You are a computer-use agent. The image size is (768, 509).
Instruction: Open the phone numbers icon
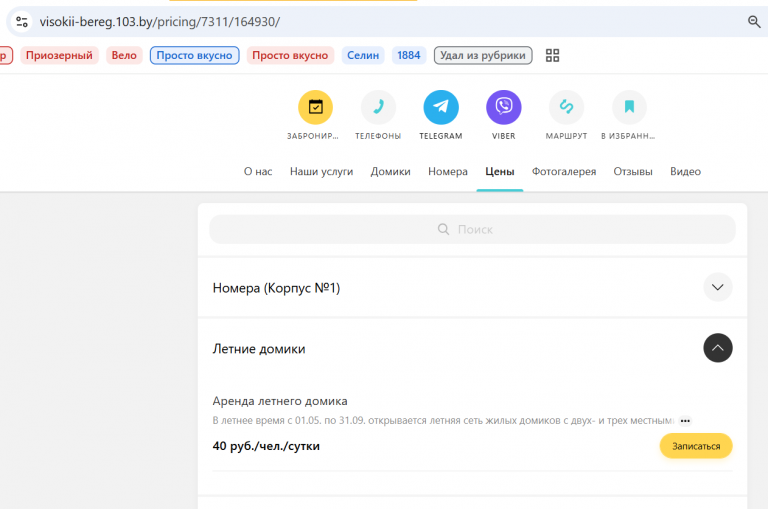tap(378, 107)
